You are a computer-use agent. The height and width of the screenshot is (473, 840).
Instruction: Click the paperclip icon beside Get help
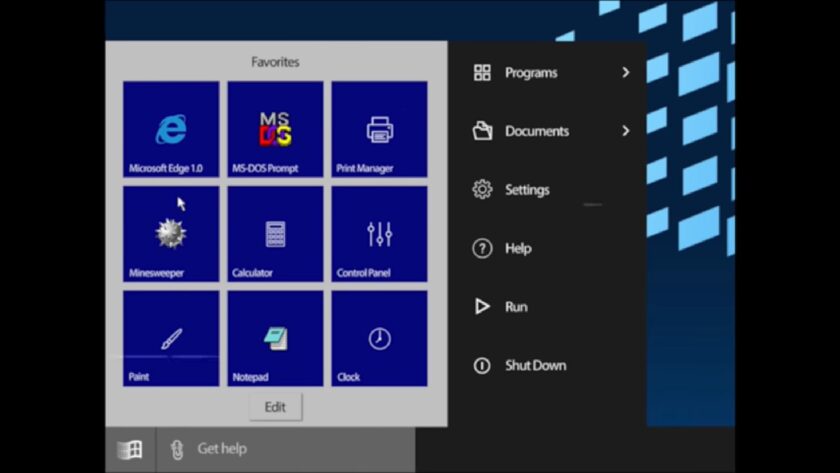(x=177, y=449)
